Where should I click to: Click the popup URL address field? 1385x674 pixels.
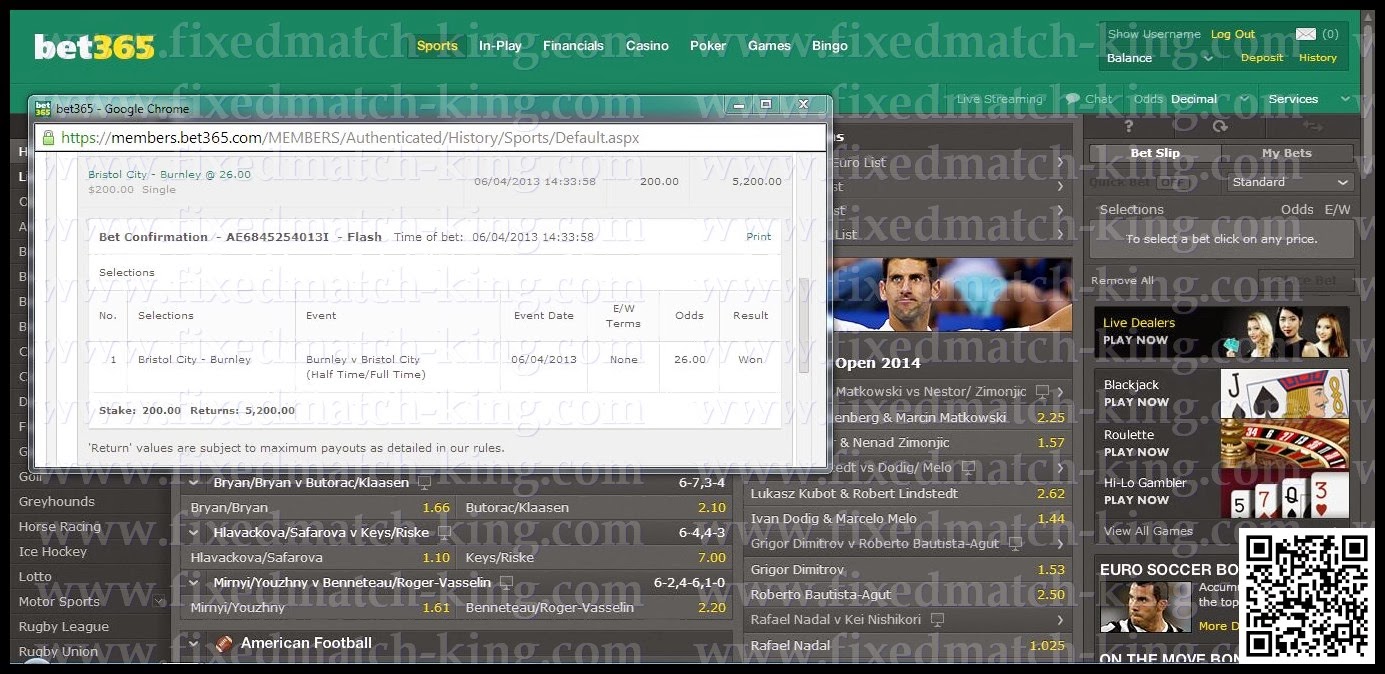(431, 138)
